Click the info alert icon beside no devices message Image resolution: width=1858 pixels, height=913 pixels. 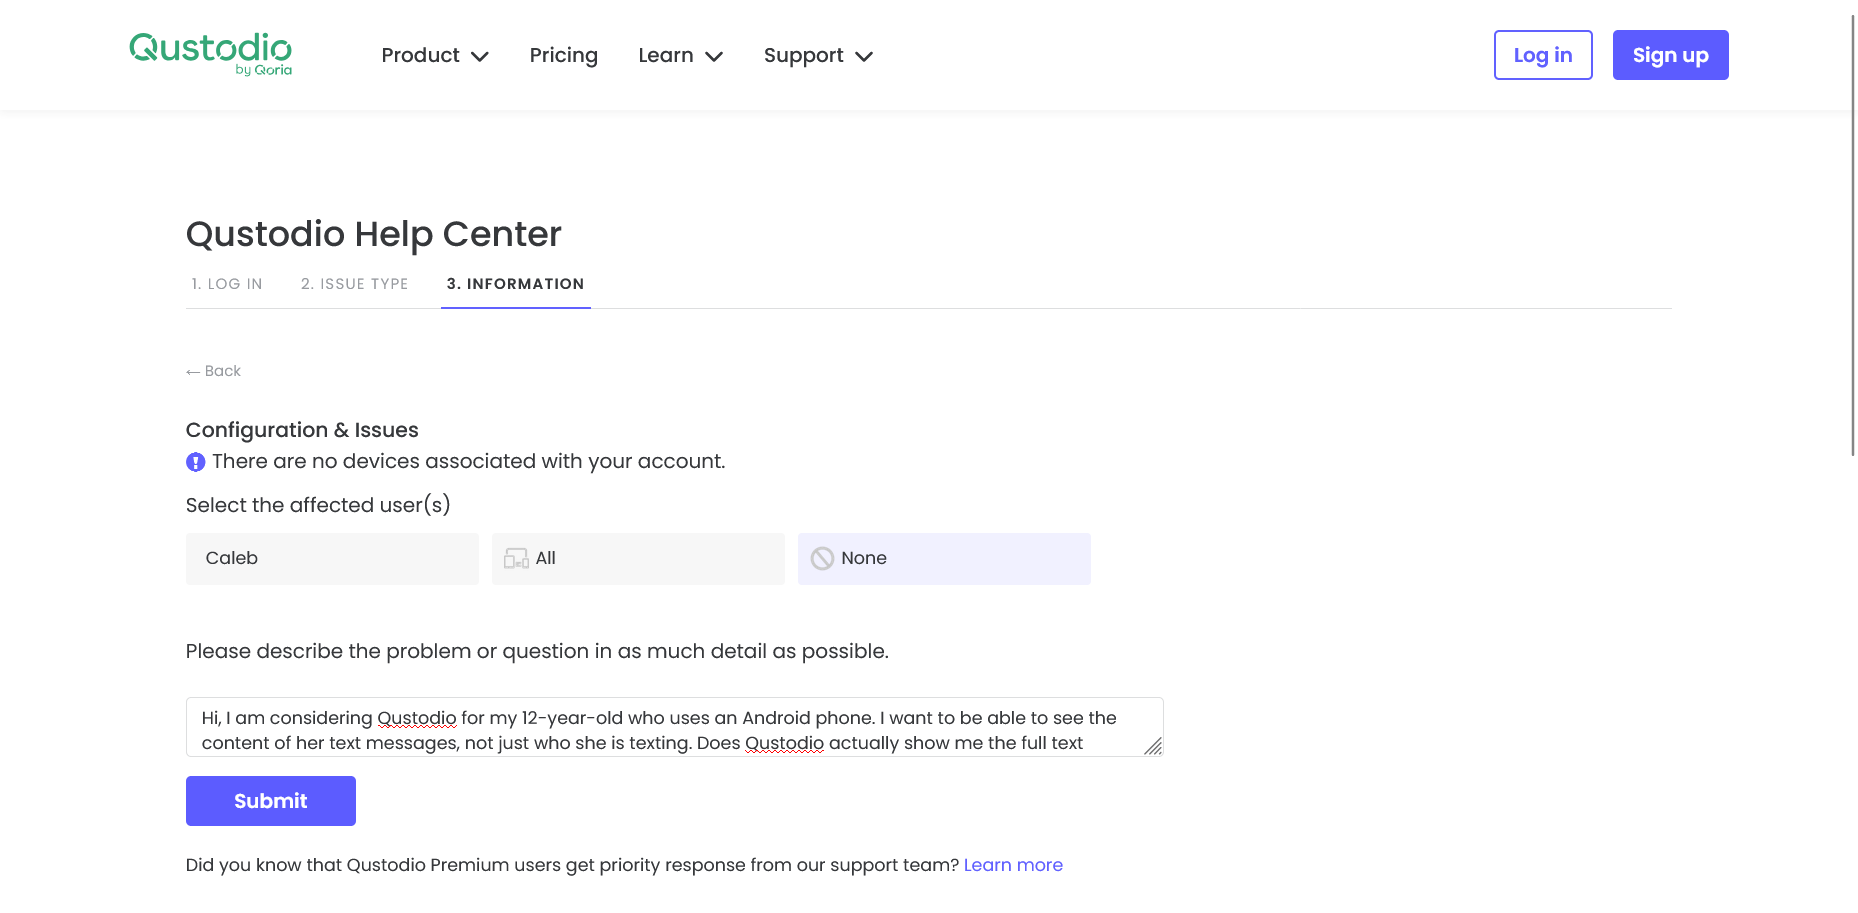click(x=196, y=462)
